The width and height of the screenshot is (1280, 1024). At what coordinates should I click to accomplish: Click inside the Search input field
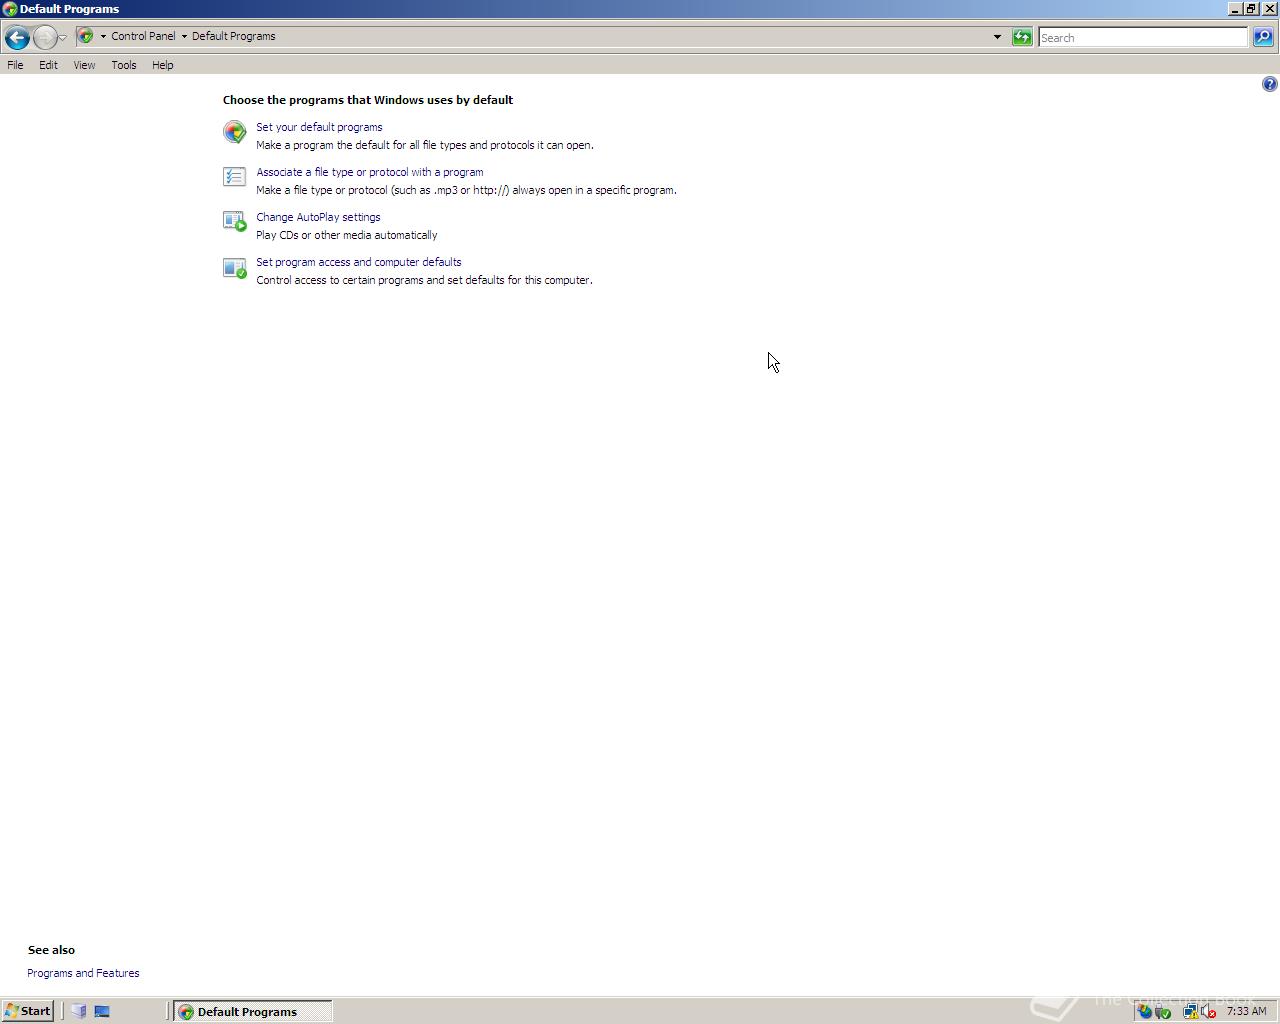[1143, 37]
